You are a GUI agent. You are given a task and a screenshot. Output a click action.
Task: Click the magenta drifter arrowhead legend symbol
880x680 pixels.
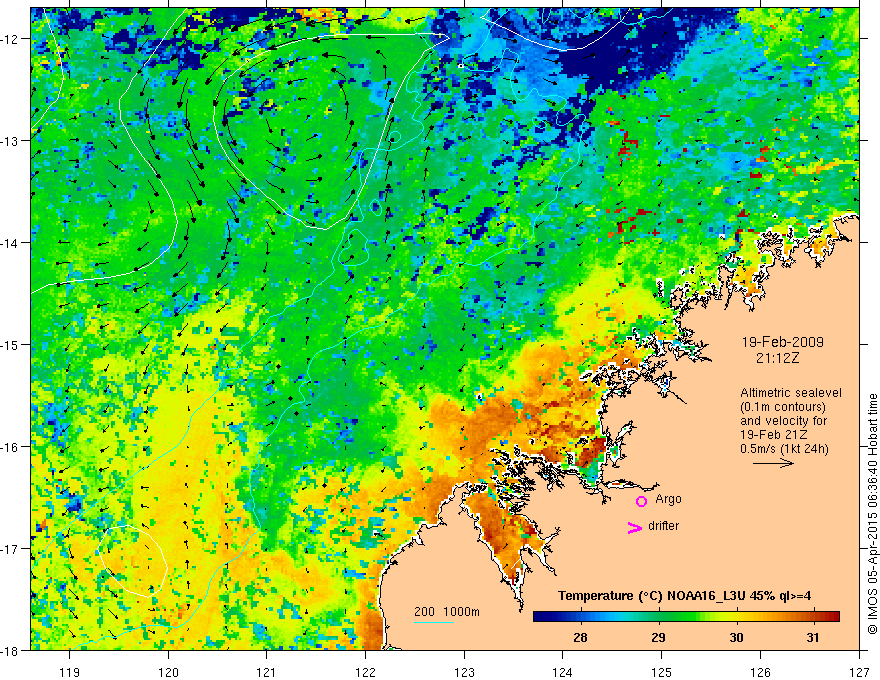tap(635, 527)
